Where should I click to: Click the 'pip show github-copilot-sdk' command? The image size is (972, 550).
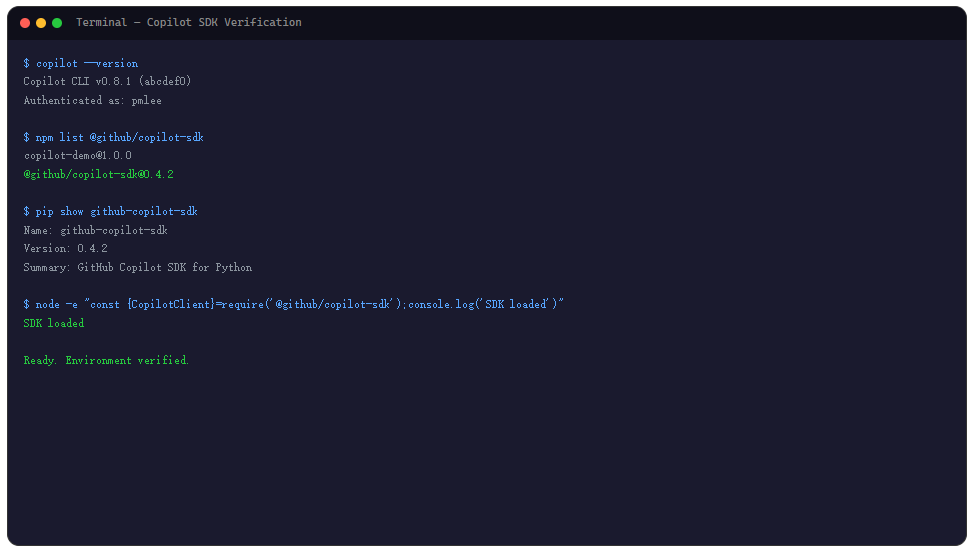point(110,211)
